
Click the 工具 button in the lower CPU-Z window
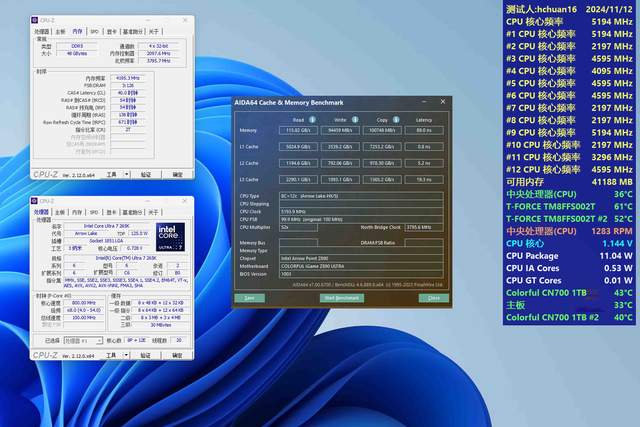point(111,356)
